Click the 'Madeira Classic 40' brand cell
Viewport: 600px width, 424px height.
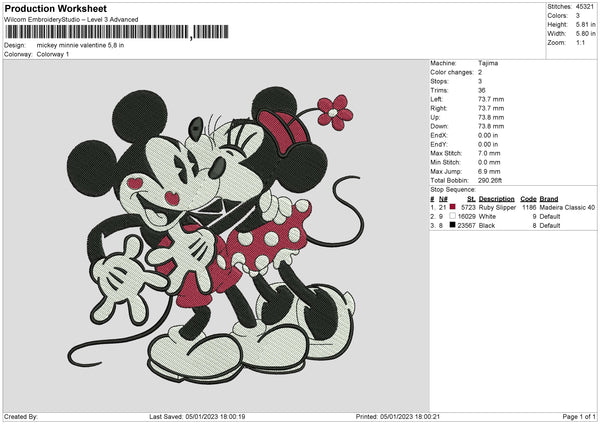(567, 207)
